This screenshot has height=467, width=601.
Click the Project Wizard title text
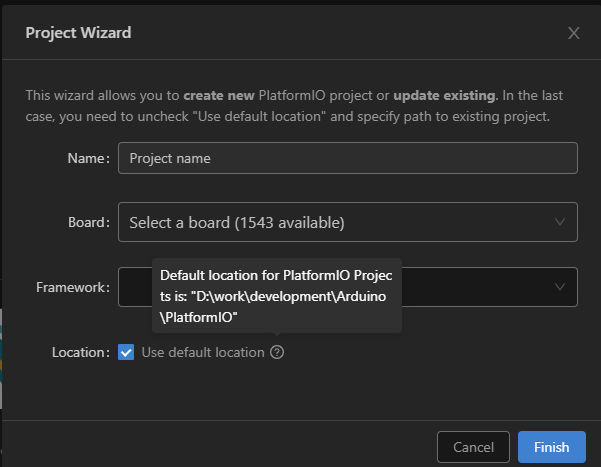coord(78,33)
